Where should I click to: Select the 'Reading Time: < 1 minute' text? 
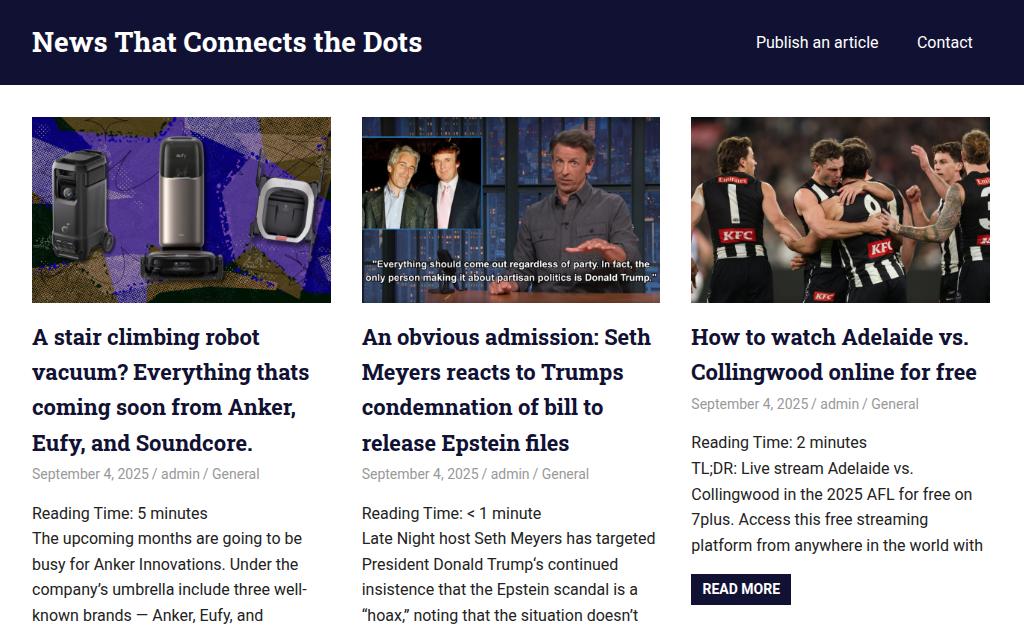point(451,513)
